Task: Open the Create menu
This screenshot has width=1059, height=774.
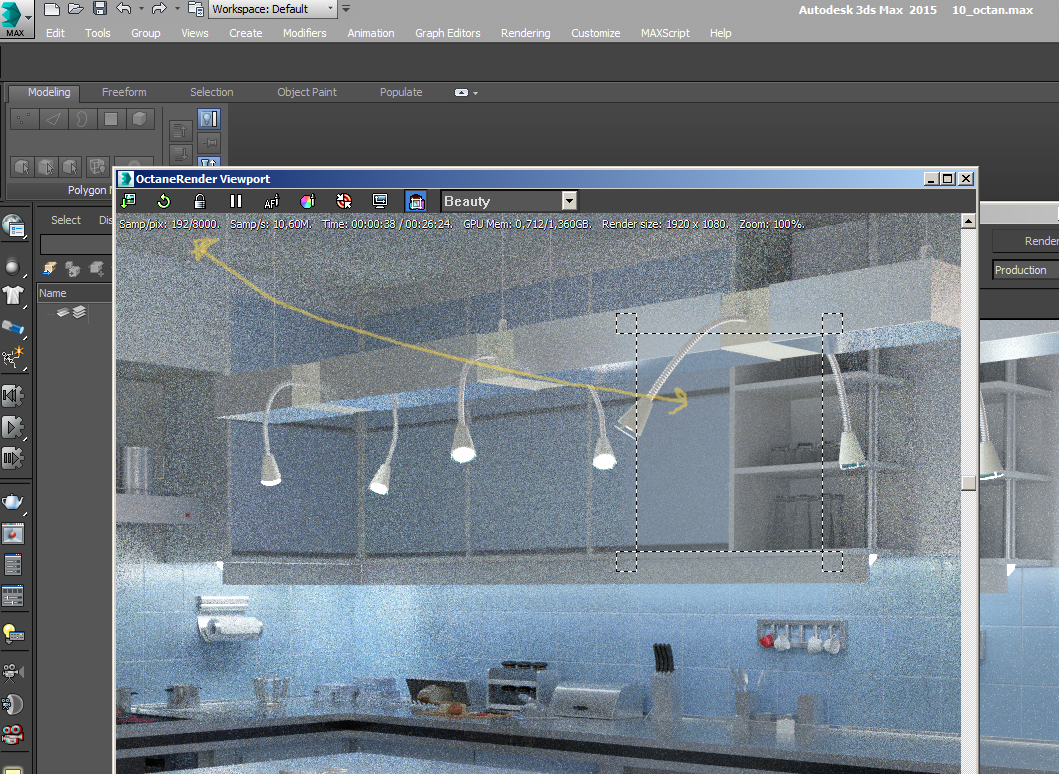Action: click(x=245, y=33)
